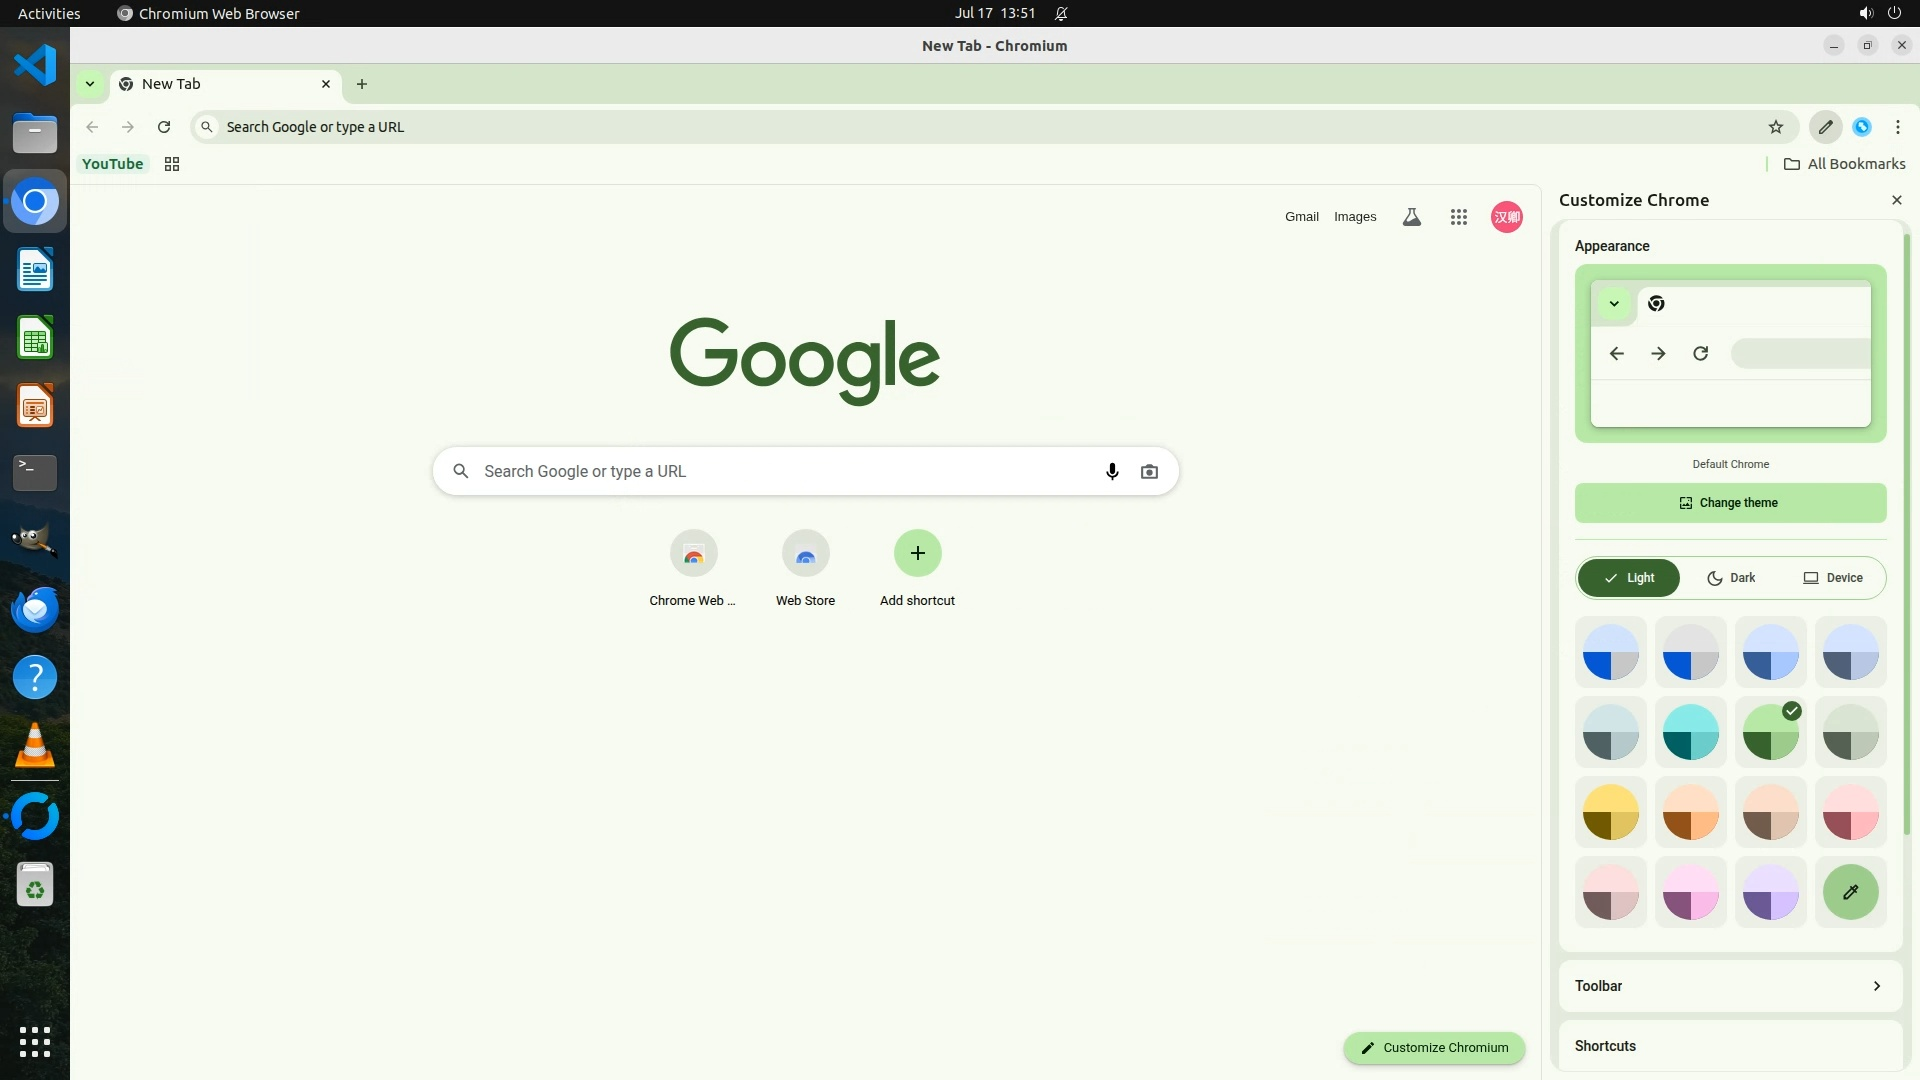Click the Change theme button
Screen dimensions: 1920x1080
pos(1730,503)
